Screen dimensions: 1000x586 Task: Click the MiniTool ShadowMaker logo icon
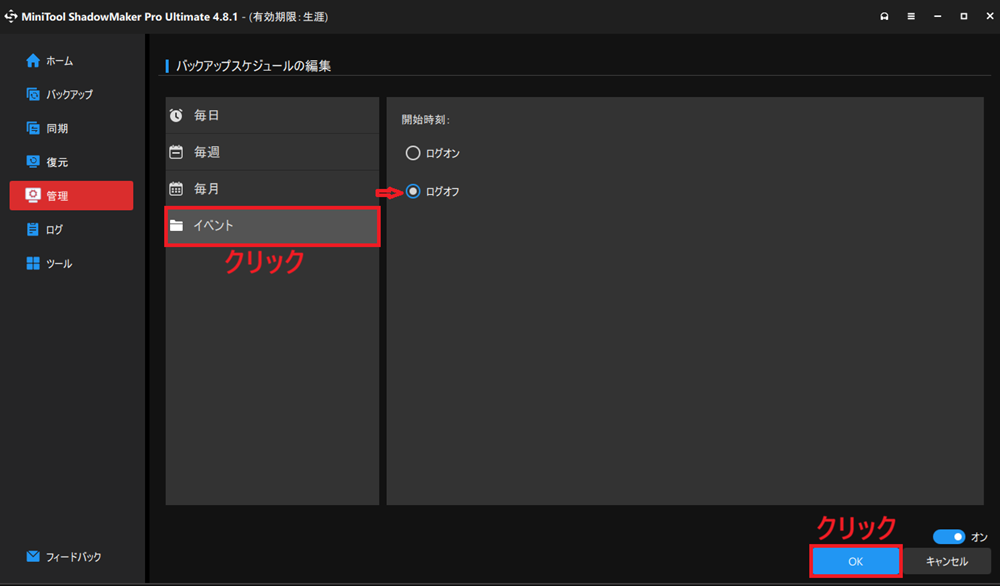point(11,17)
